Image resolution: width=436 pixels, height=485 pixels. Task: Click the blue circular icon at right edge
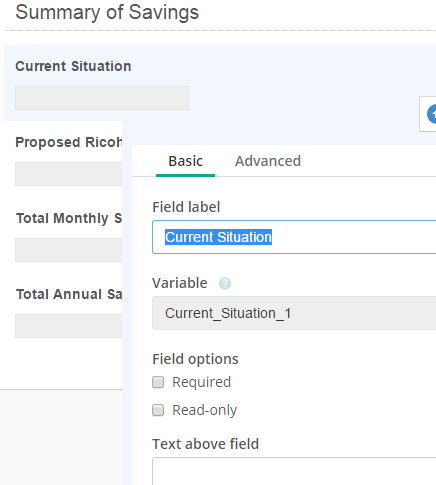pos(432,114)
